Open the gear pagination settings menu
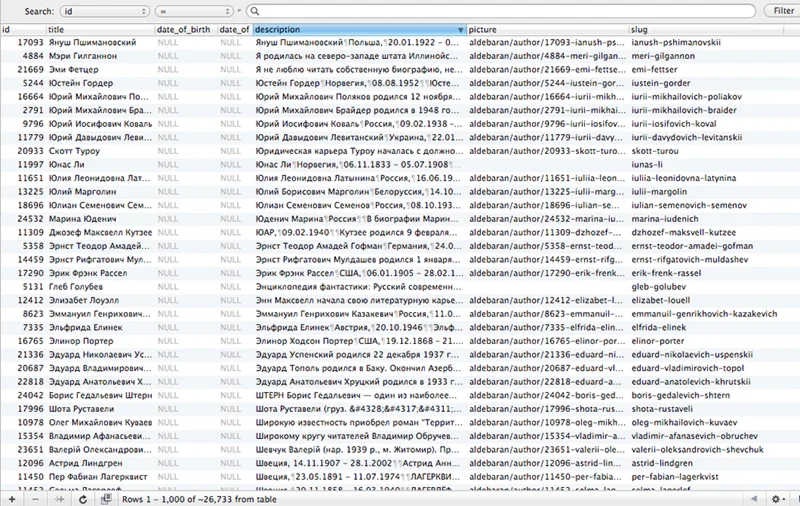This screenshot has height=506, width=800. pos(779,499)
